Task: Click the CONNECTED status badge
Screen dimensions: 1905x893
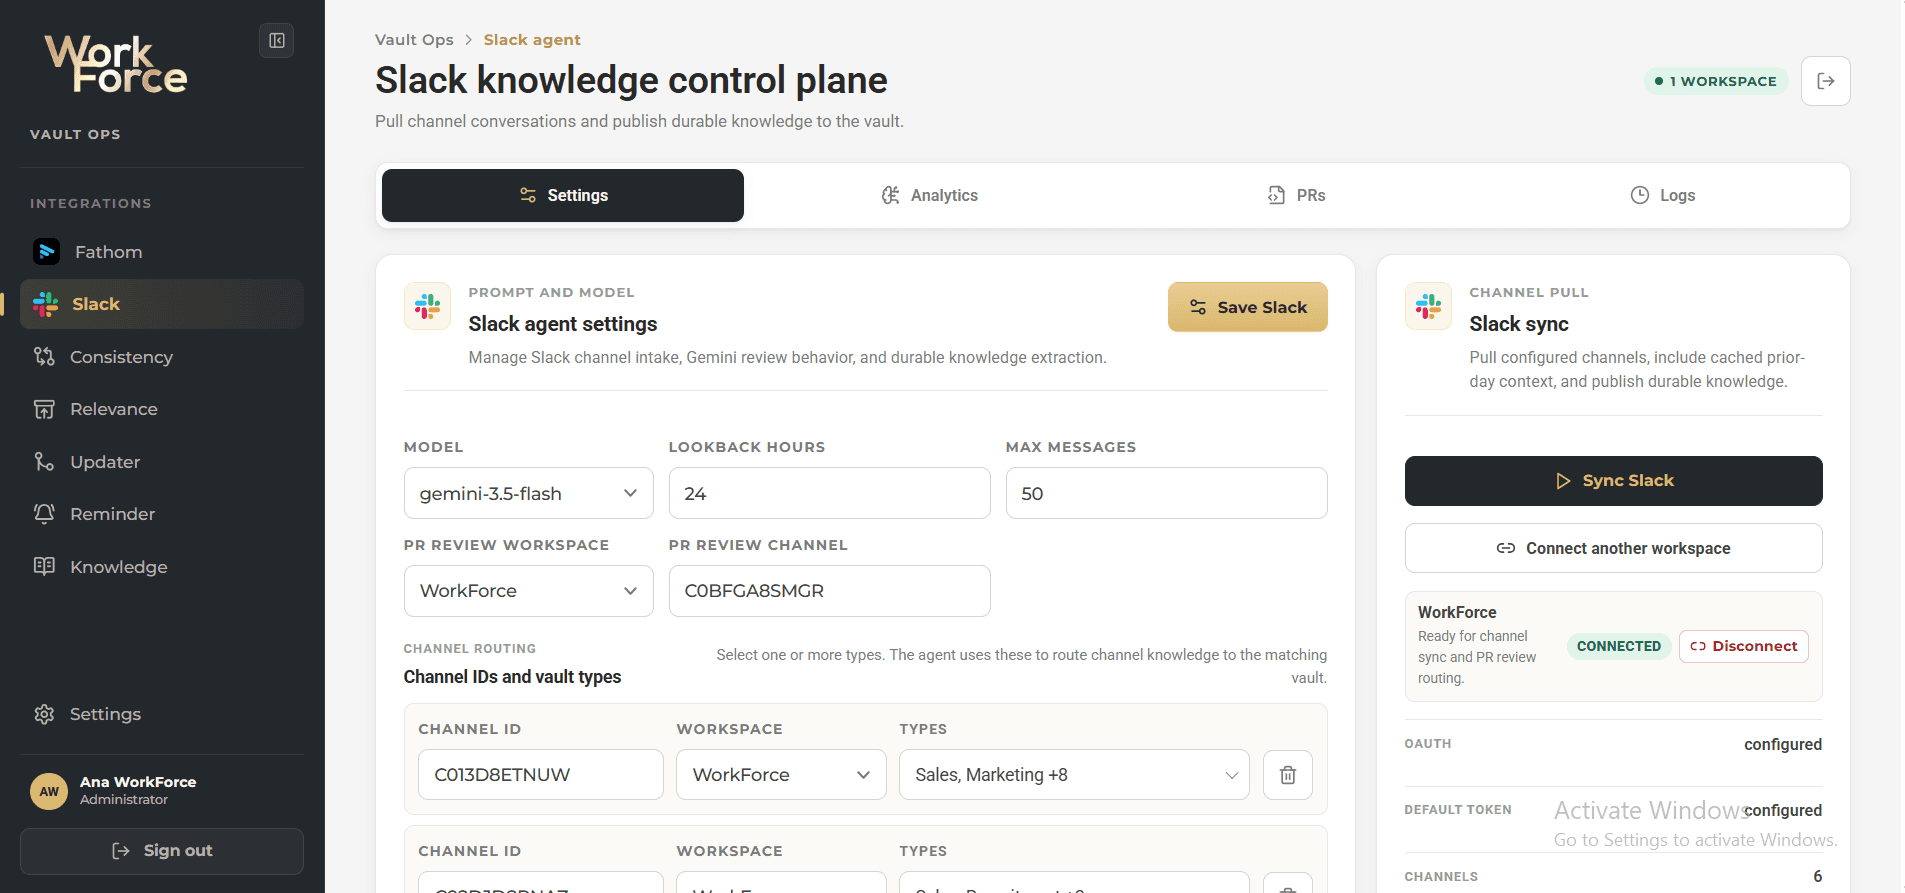Action: click(1618, 646)
